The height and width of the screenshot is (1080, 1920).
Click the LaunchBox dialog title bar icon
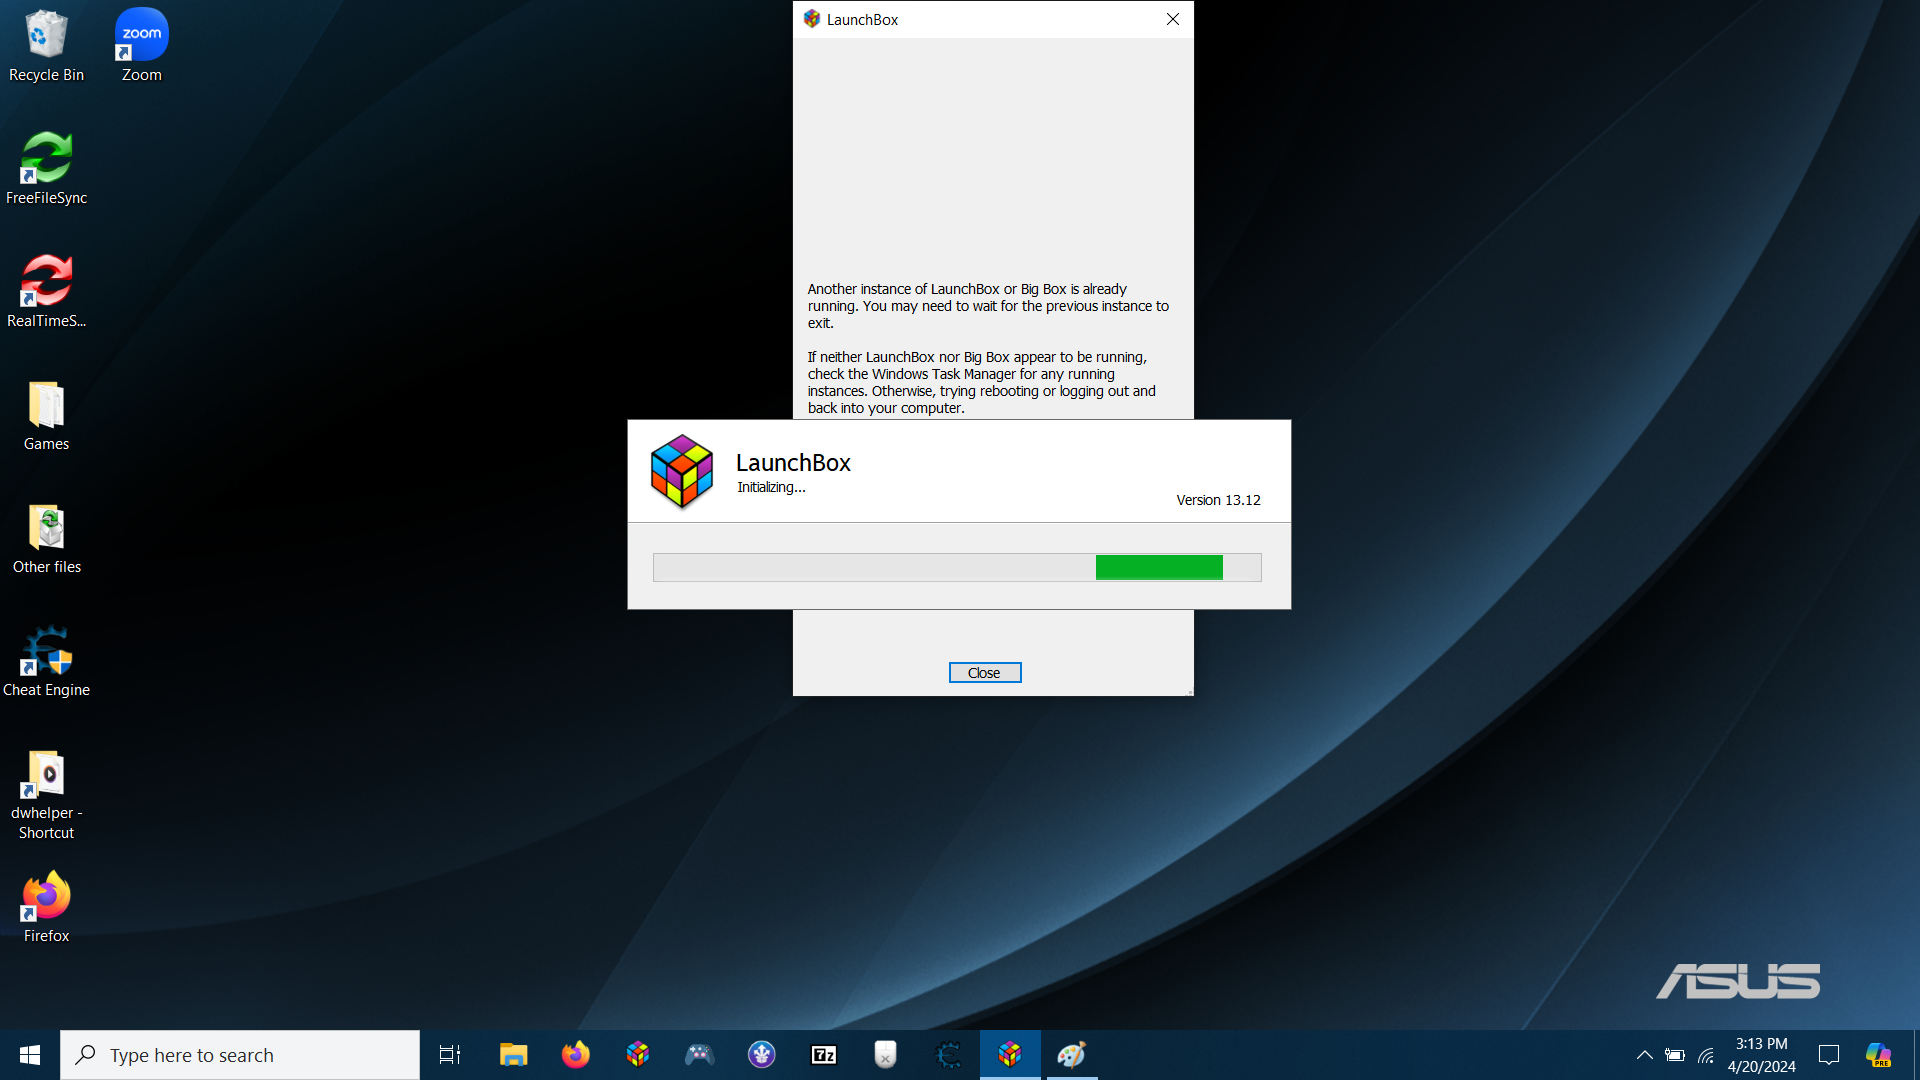pyautogui.click(x=812, y=19)
